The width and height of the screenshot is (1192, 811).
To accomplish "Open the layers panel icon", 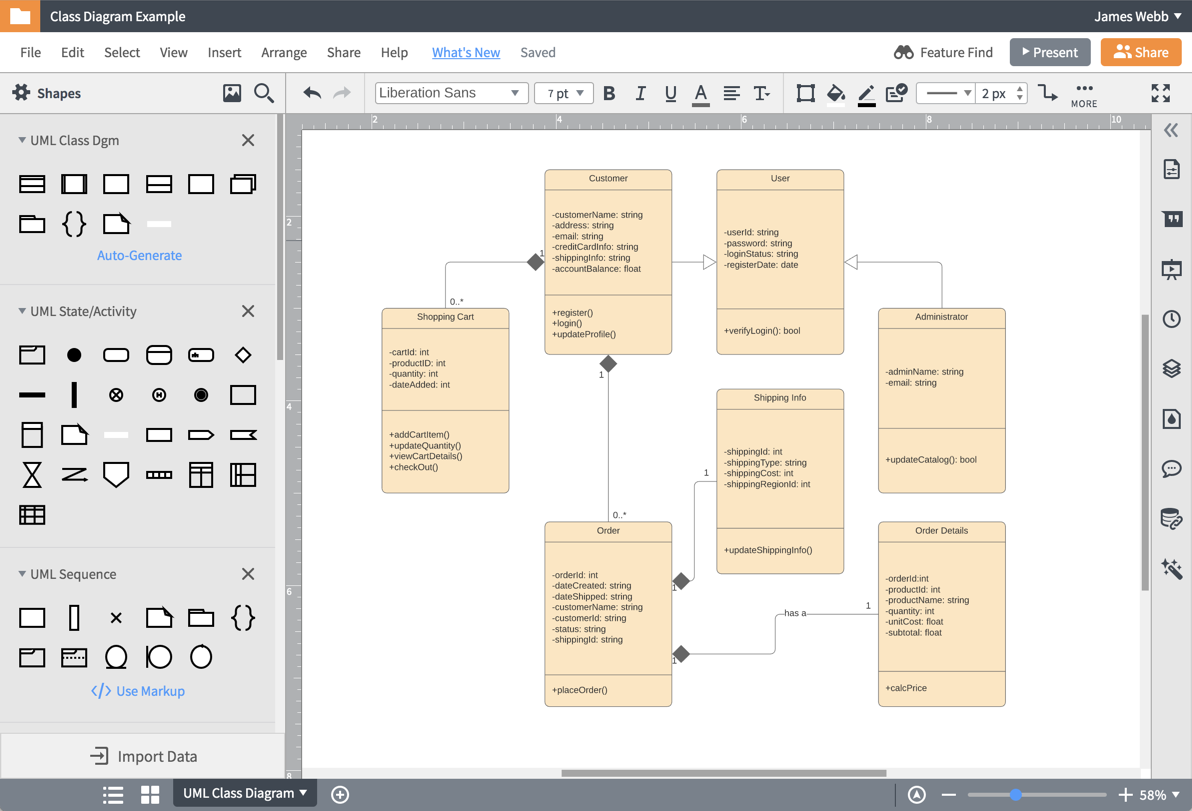I will pyautogui.click(x=1171, y=368).
